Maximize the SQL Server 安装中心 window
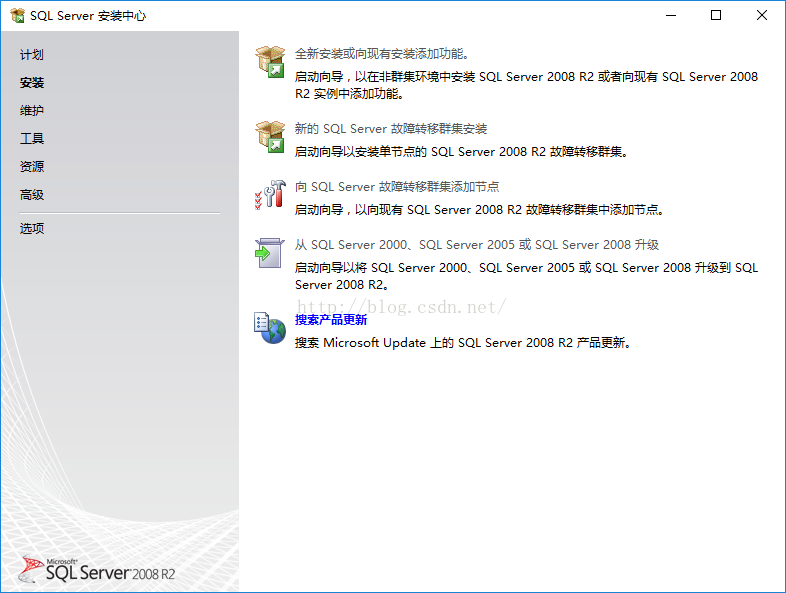This screenshot has width=786, height=593. pos(716,16)
